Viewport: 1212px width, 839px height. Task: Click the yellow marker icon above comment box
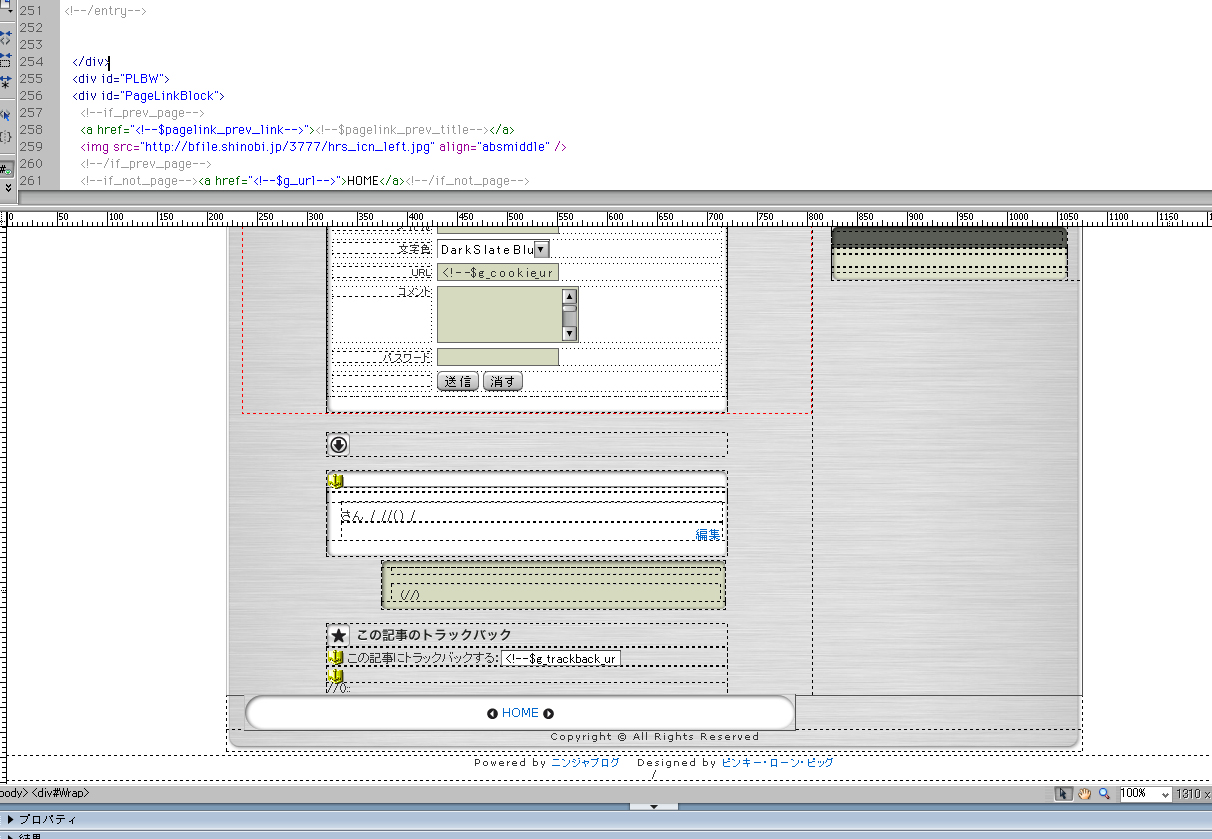pos(335,481)
